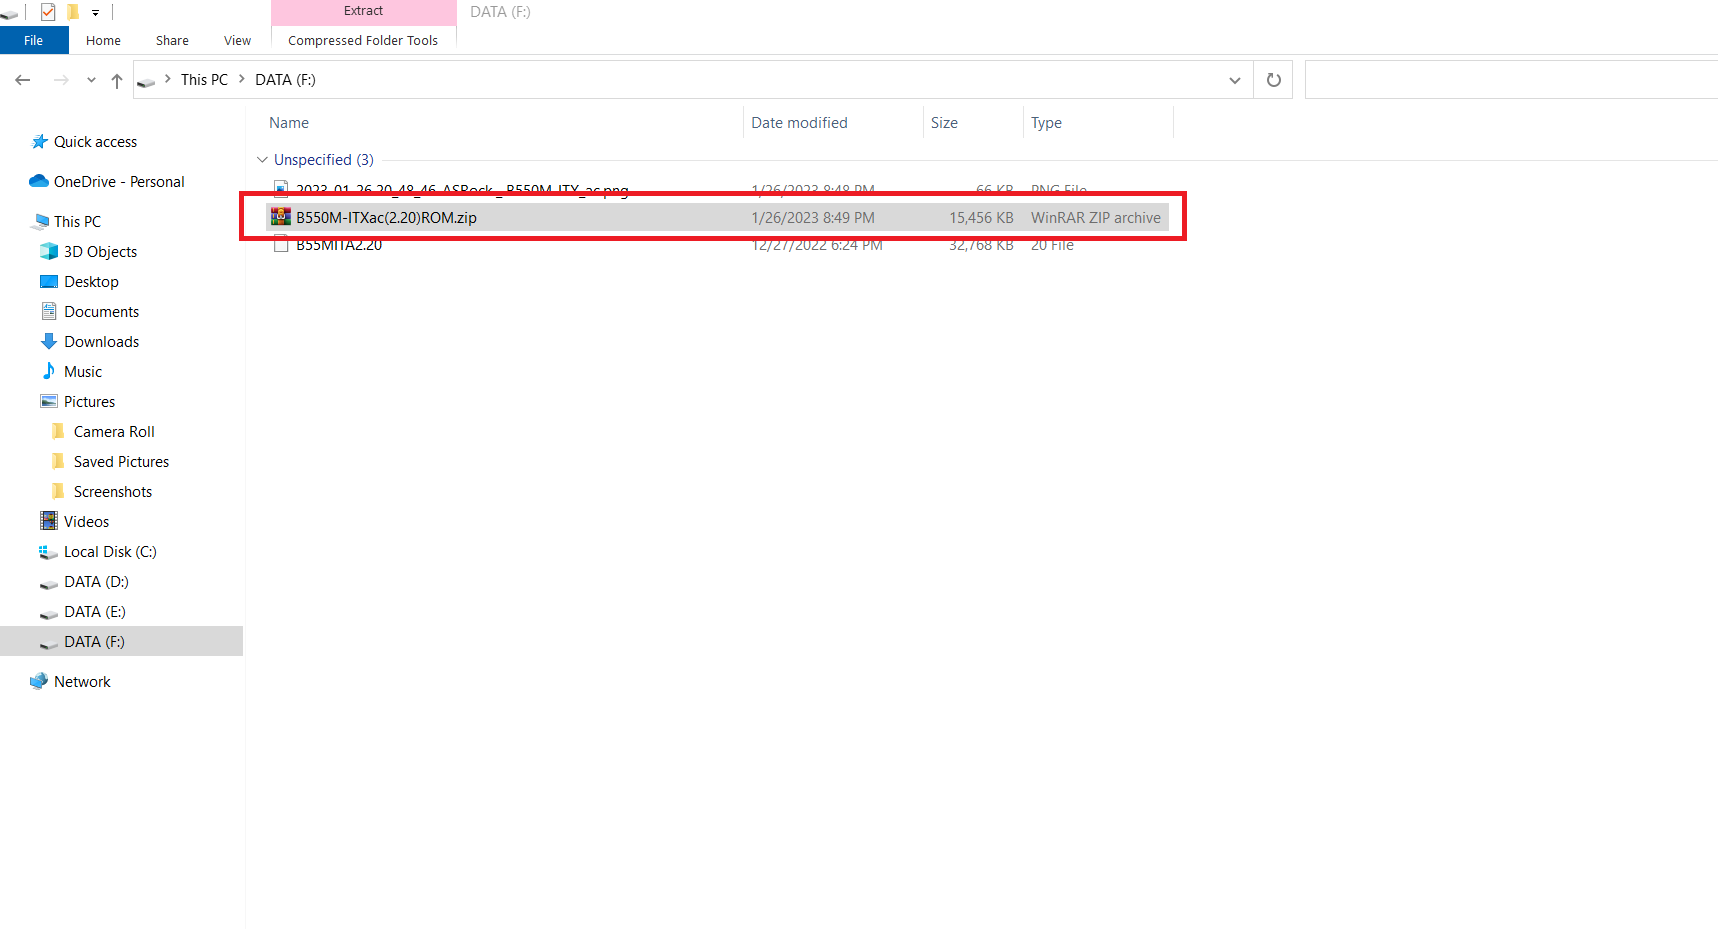
Task: Click the 3D Objects cube icon
Action: click(x=49, y=251)
